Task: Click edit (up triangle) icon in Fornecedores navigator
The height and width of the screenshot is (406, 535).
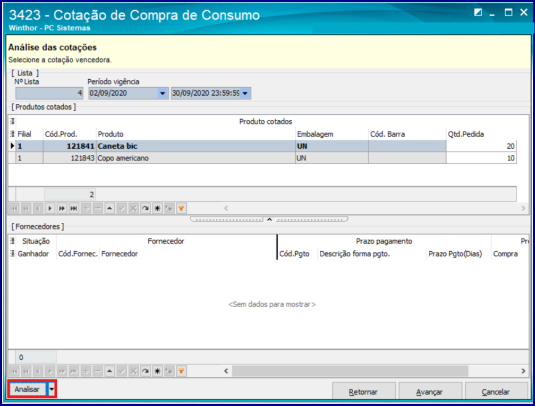Action: (x=110, y=371)
